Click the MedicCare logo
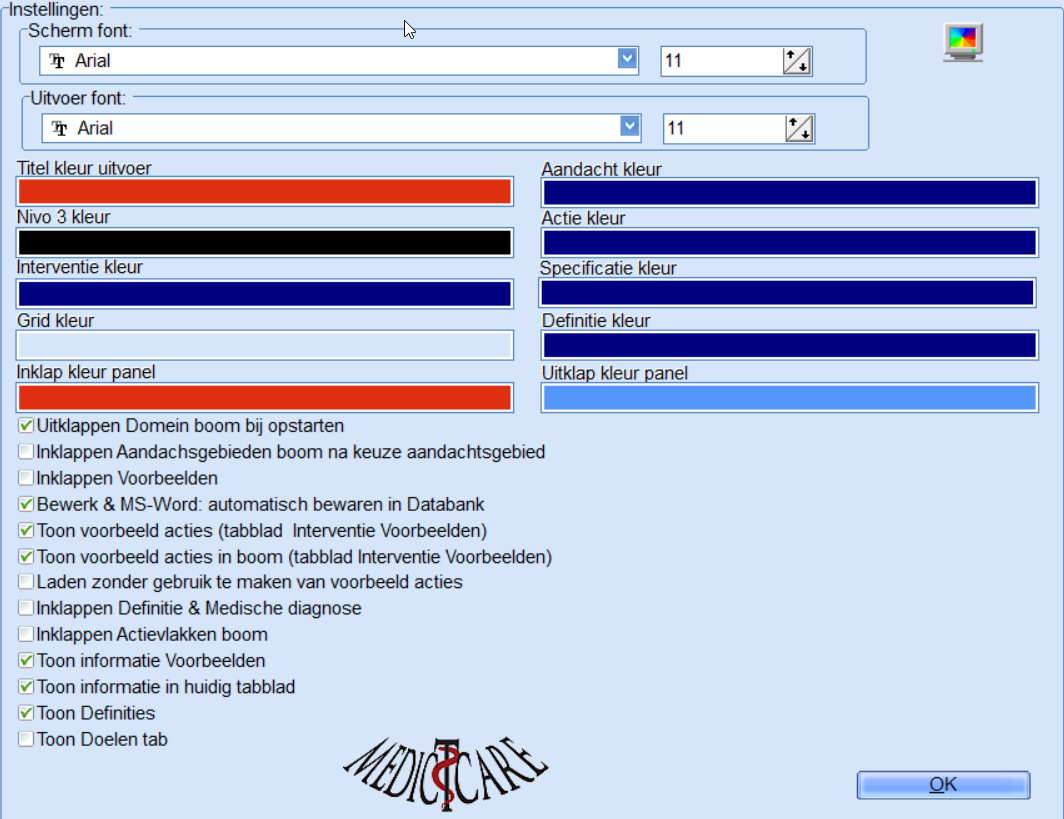 click(445, 771)
